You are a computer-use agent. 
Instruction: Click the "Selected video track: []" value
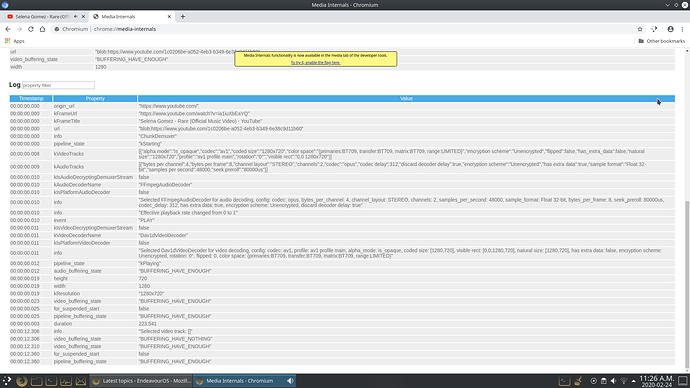pyautogui.click(x=165, y=331)
